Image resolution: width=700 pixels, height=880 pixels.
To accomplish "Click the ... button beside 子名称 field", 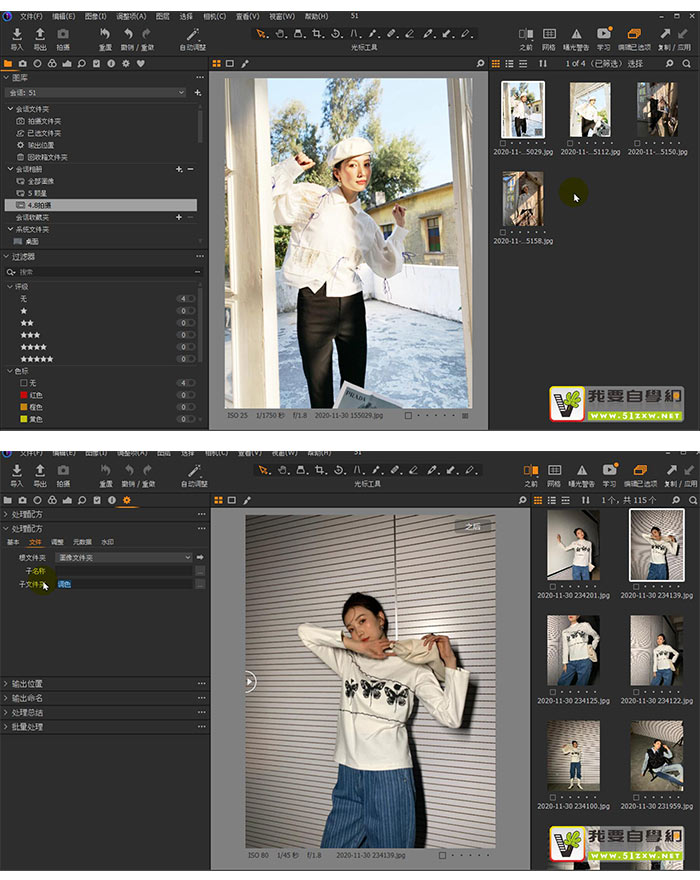I will [x=200, y=571].
